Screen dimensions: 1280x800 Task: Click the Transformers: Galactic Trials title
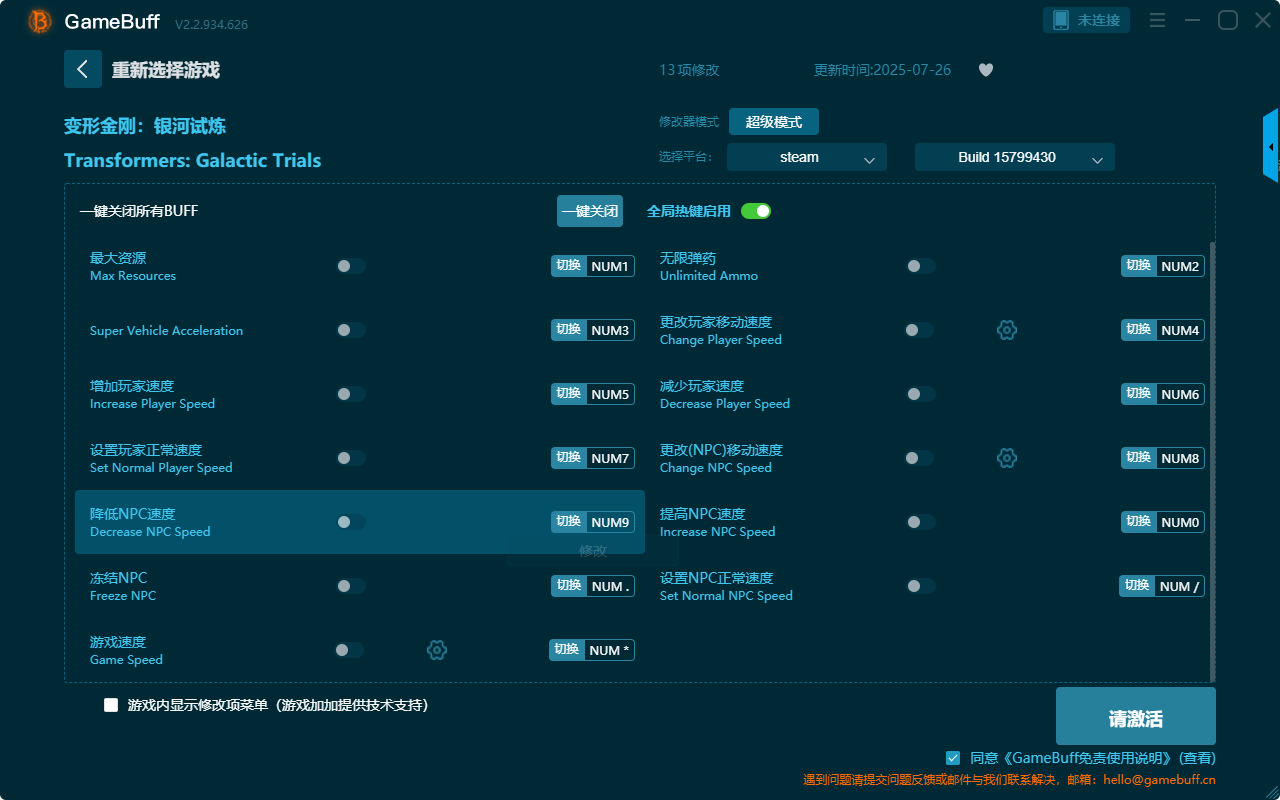[x=193, y=160]
